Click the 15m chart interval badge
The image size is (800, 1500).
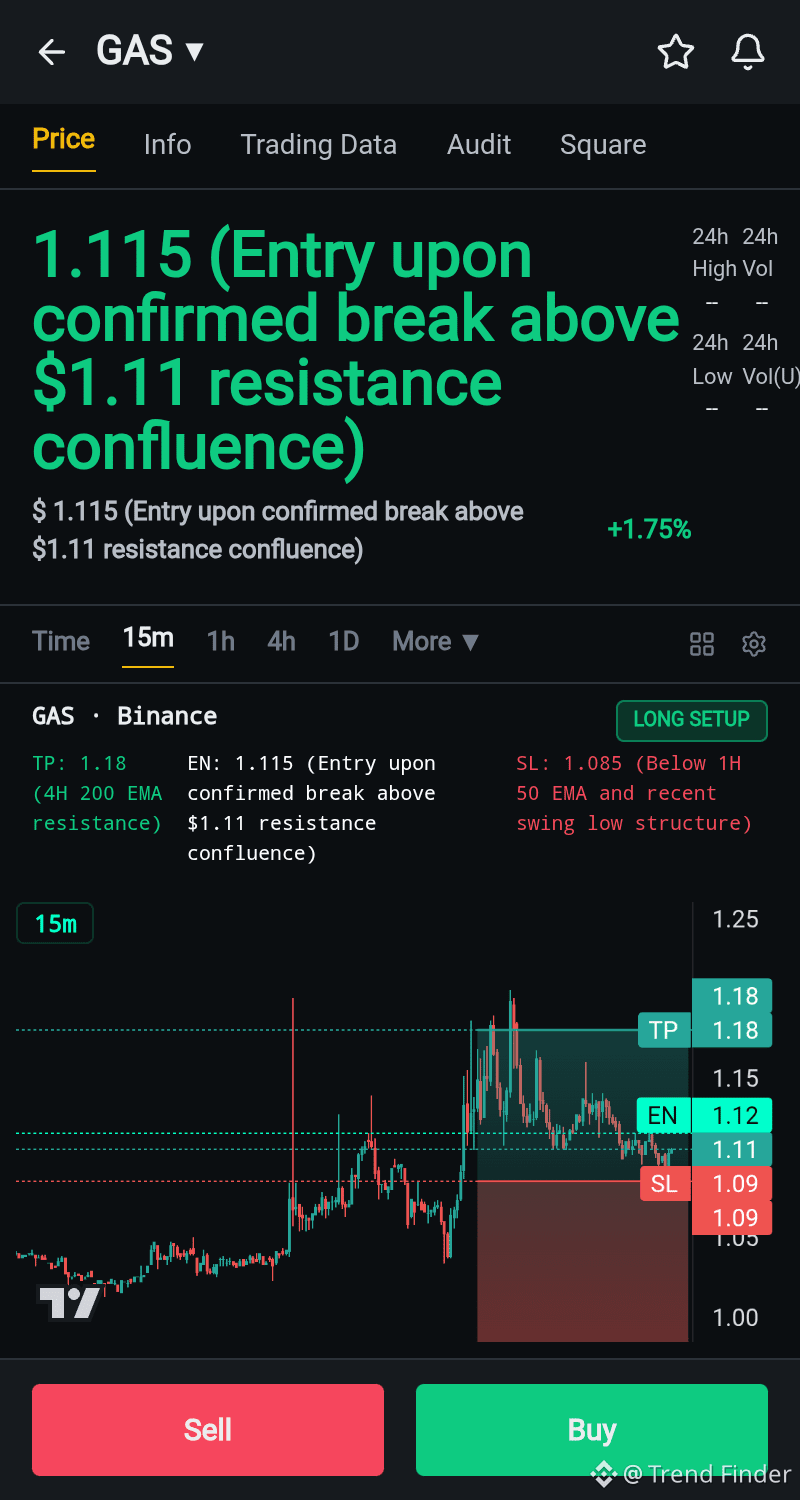click(55, 924)
